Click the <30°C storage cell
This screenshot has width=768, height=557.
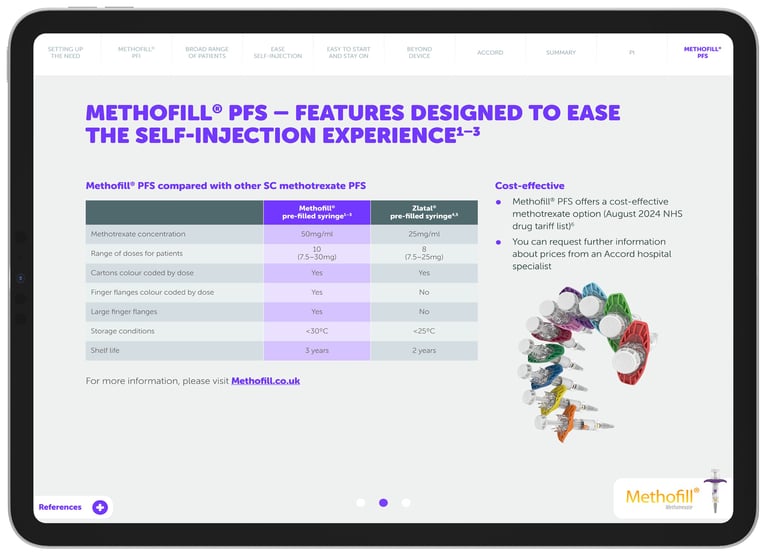317,331
